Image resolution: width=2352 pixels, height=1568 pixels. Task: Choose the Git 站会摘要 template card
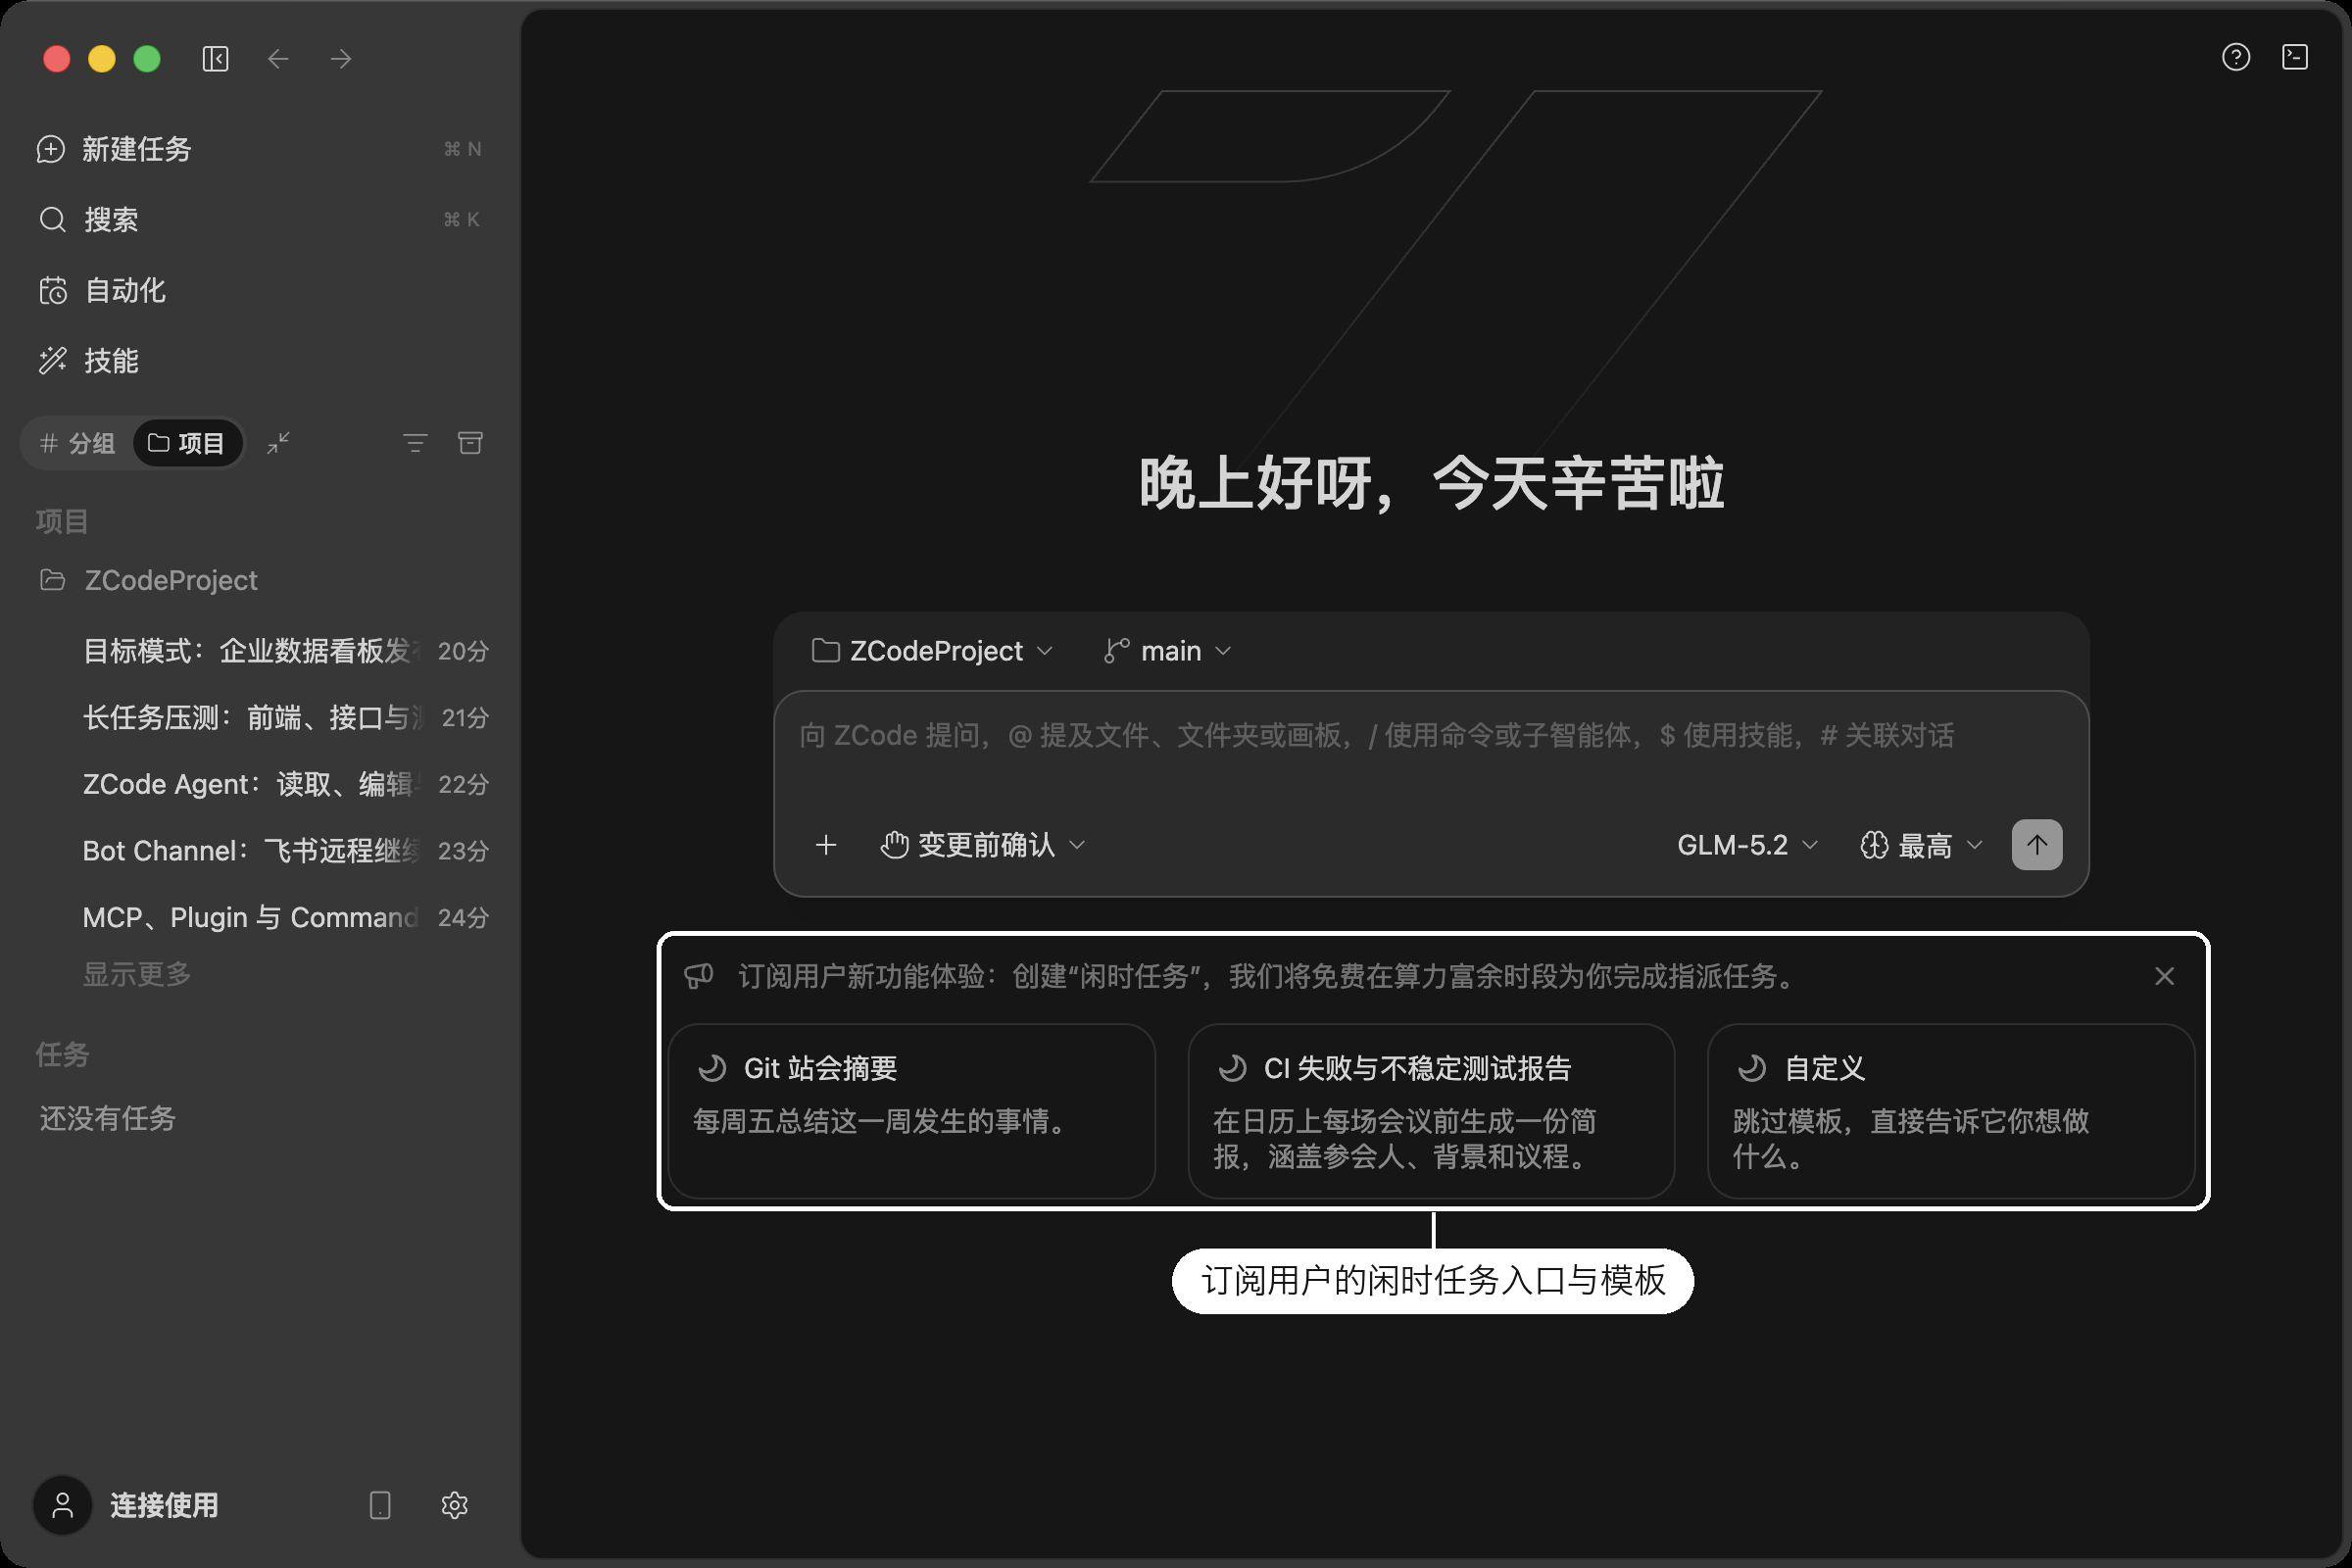pos(912,1110)
